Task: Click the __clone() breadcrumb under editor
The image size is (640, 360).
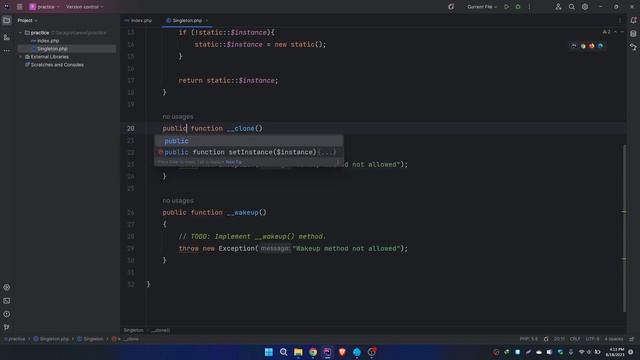Action: [161, 330]
